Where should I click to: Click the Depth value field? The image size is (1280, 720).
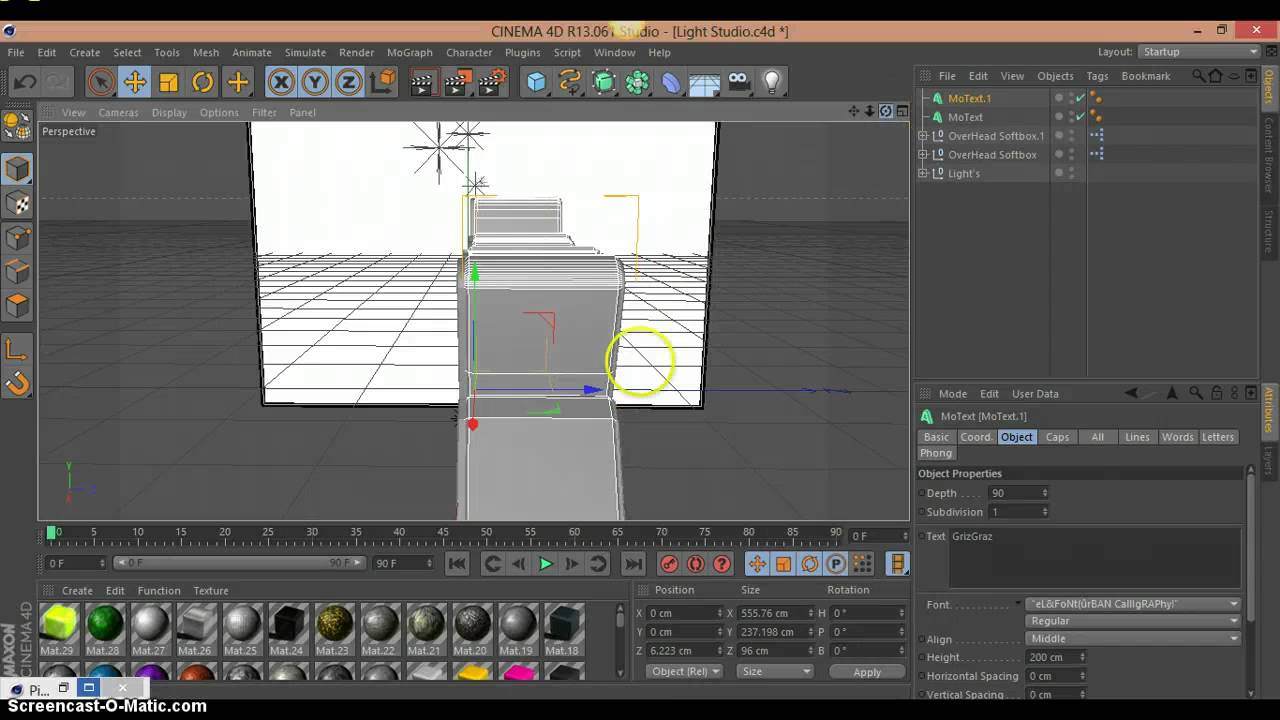click(x=1019, y=493)
